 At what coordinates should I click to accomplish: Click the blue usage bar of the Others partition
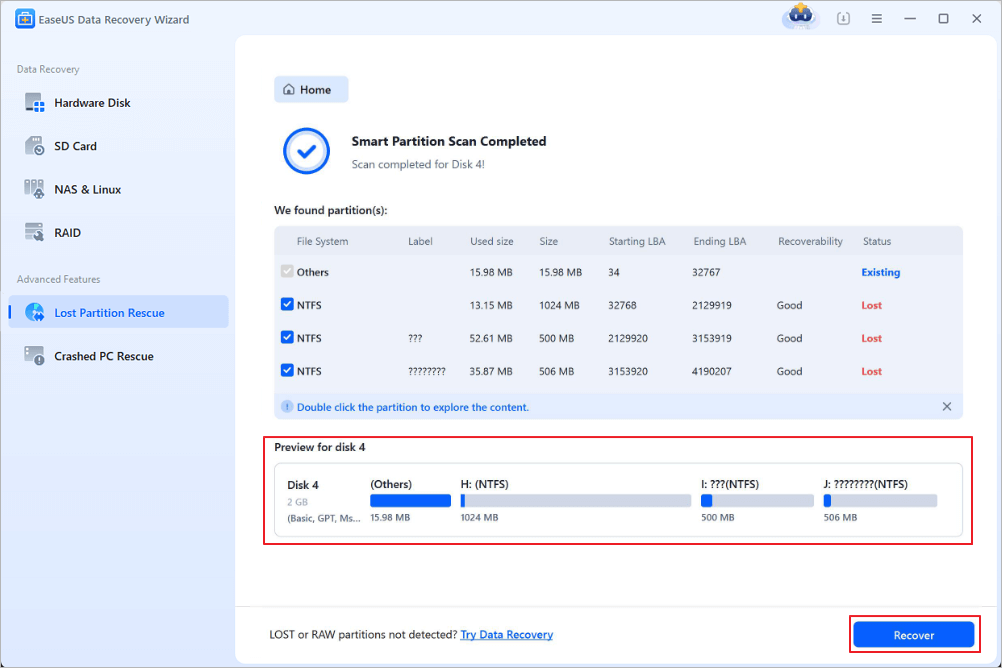(410, 499)
